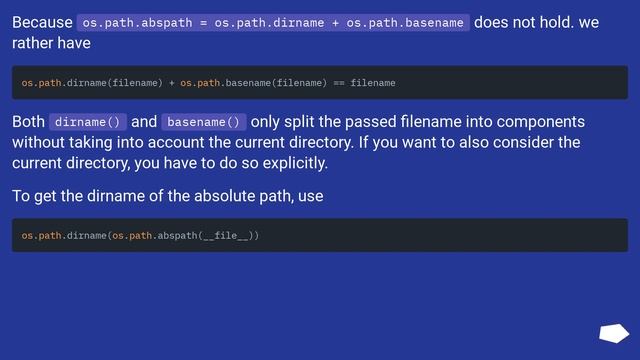Click the inline code 'basename()'
The image size is (640, 360).
click(204, 122)
